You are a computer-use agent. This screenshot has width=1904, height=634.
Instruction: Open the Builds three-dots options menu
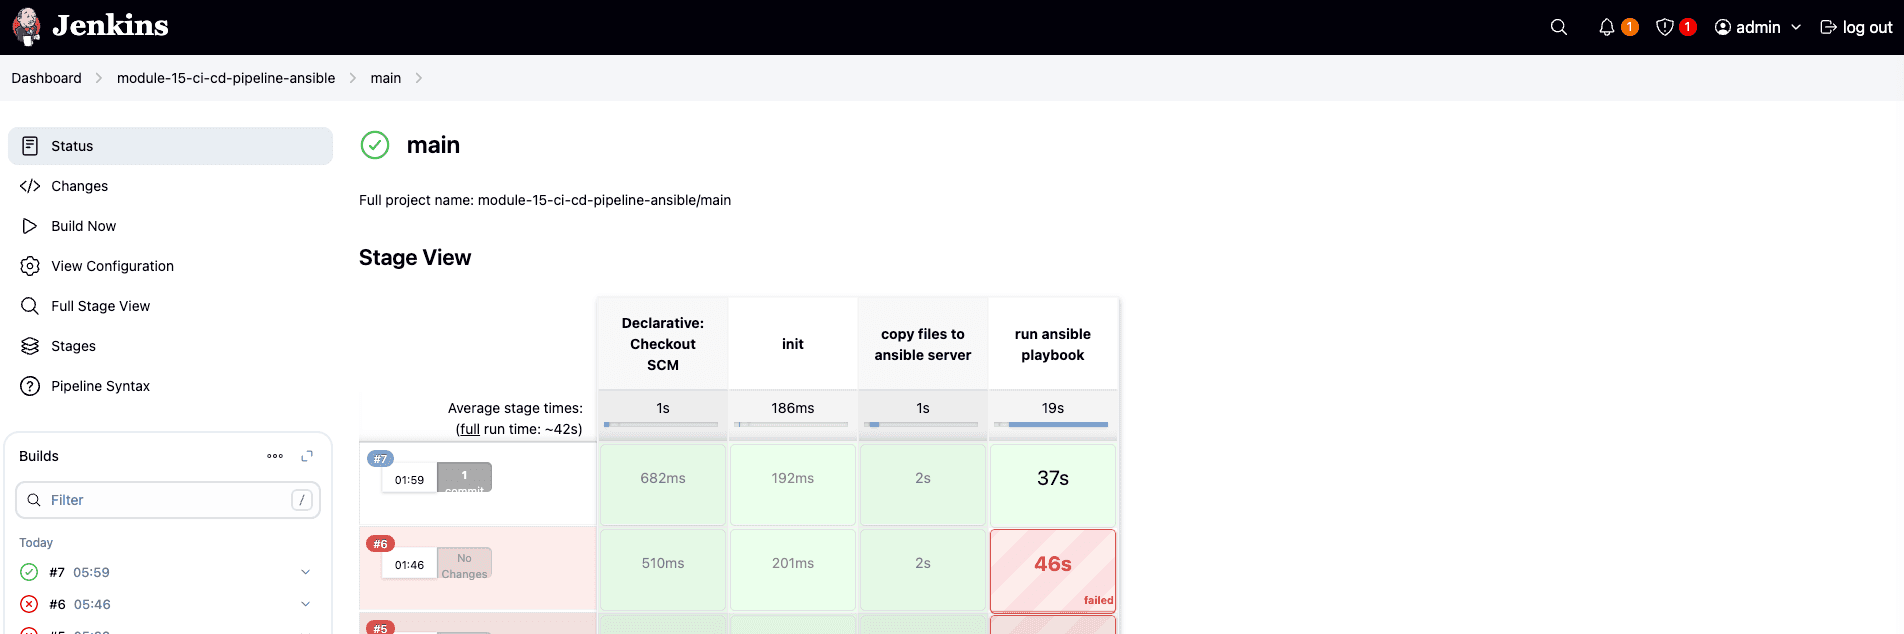[x=275, y=456]
